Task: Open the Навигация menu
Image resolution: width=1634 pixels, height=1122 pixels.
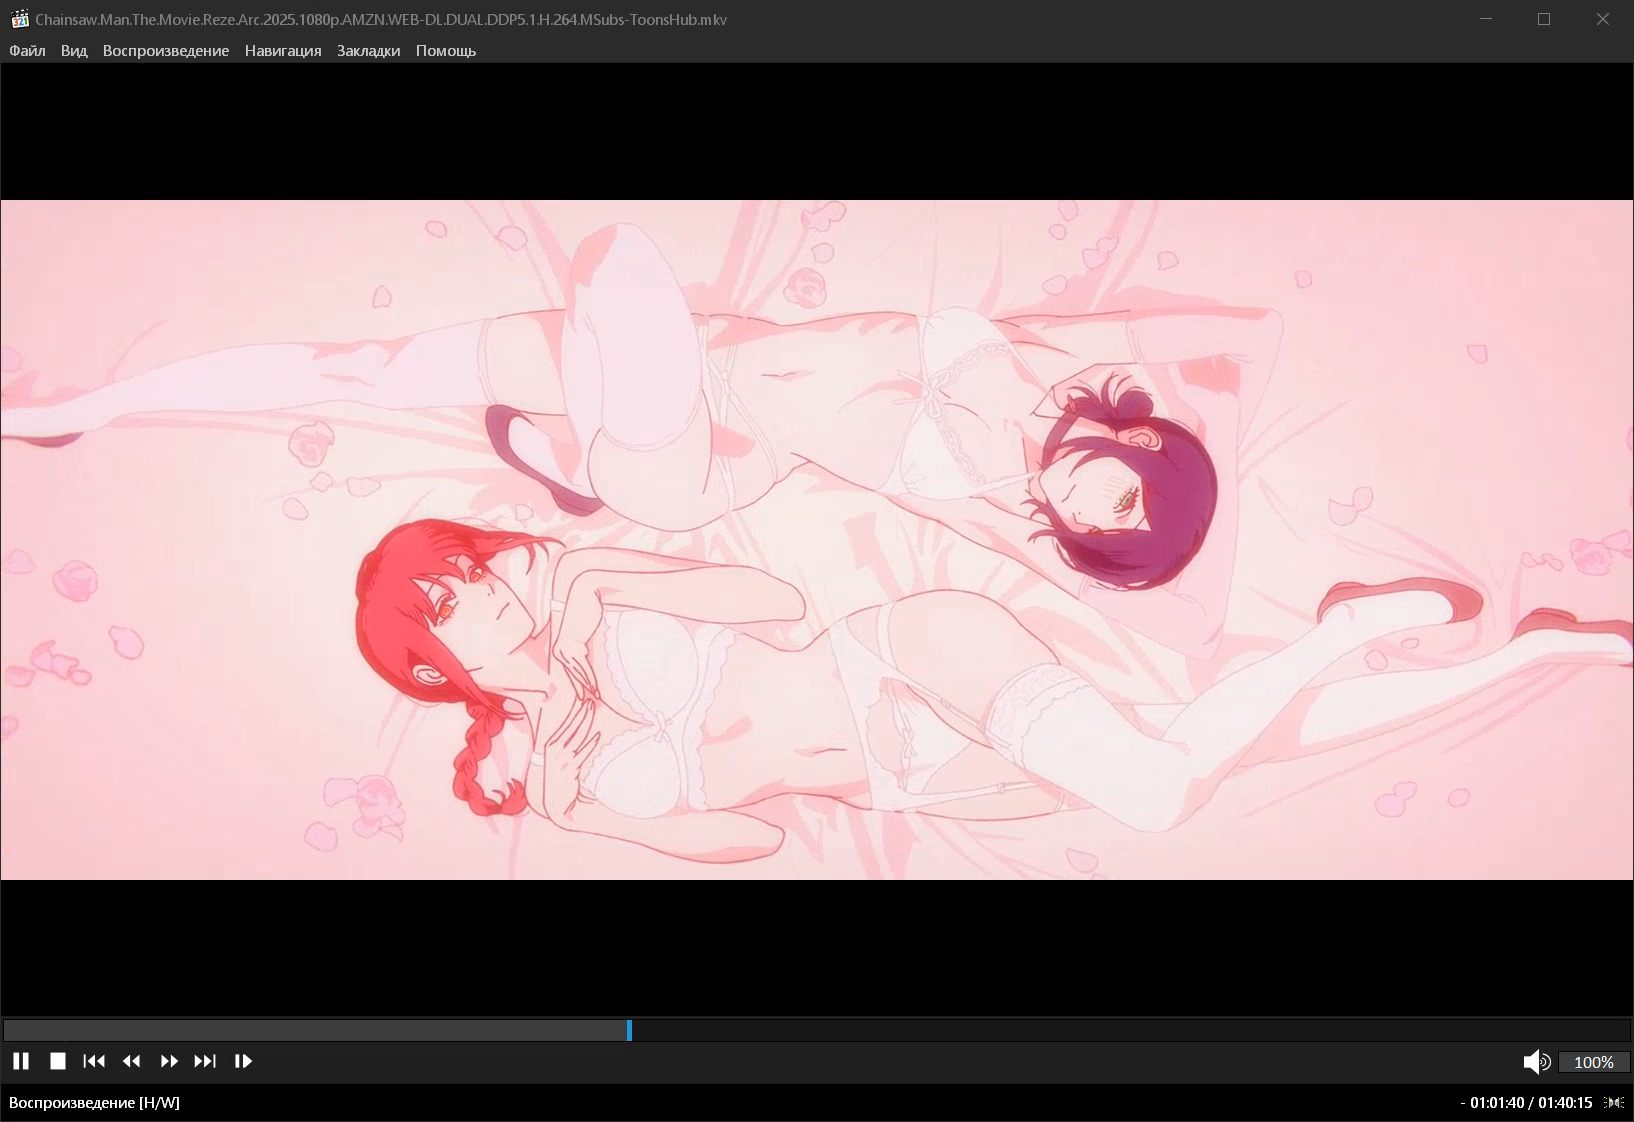Action: (283, 51)
